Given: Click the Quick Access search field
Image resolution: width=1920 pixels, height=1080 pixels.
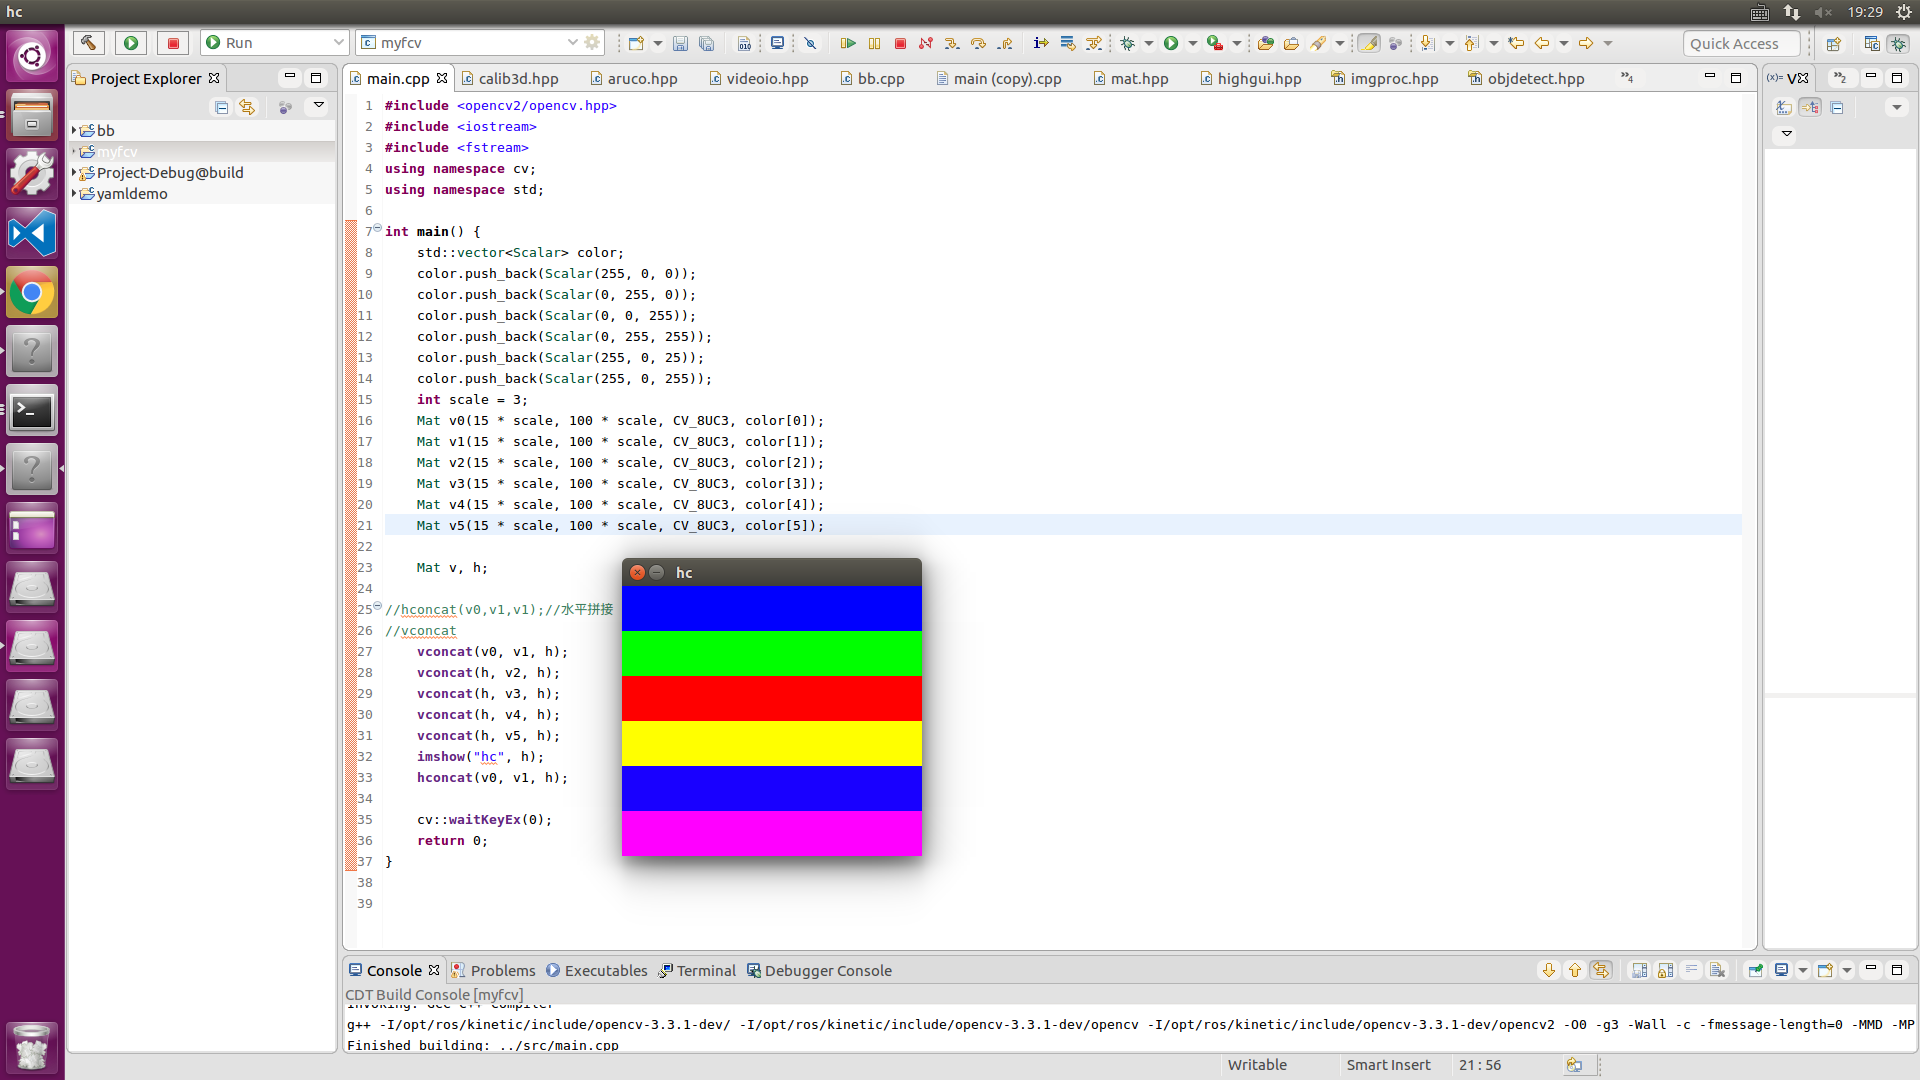Looking at the screenshot, I should [1741, 43].
